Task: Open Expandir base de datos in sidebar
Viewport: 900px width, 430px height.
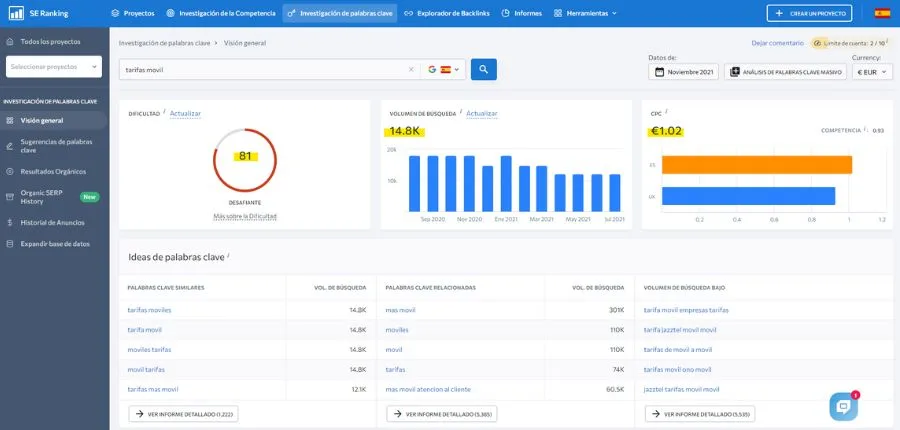Action: click(55, 244)
